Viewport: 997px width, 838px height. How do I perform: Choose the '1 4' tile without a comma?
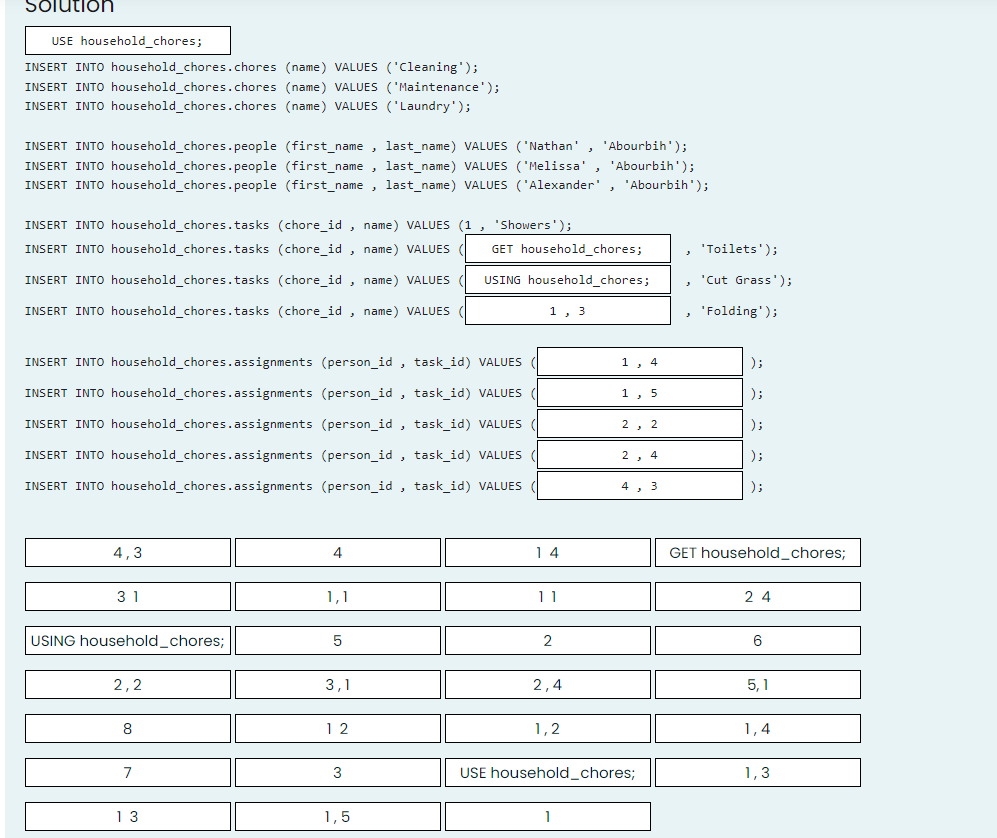coord(547,553)
